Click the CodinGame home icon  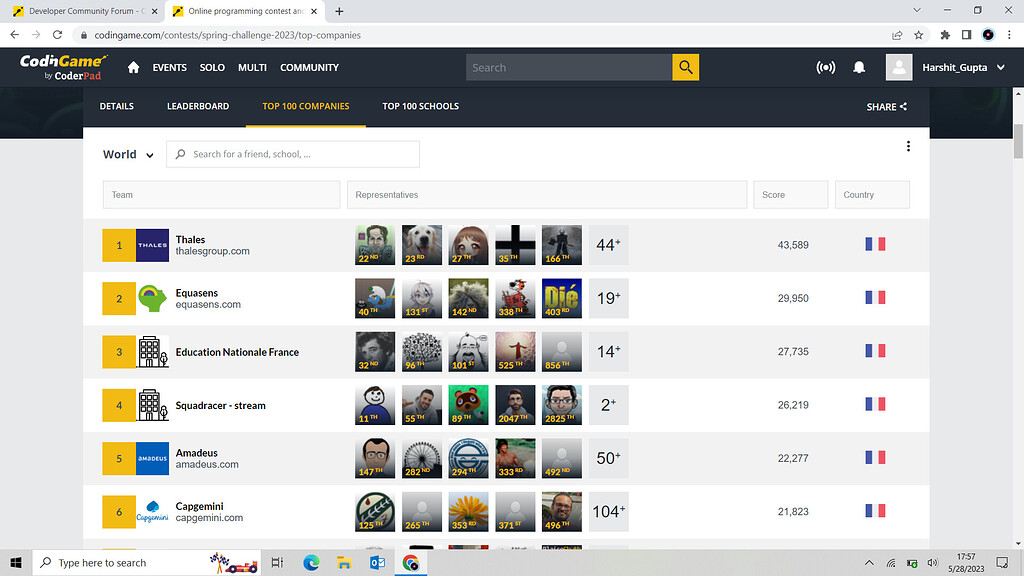coord(134,67)
